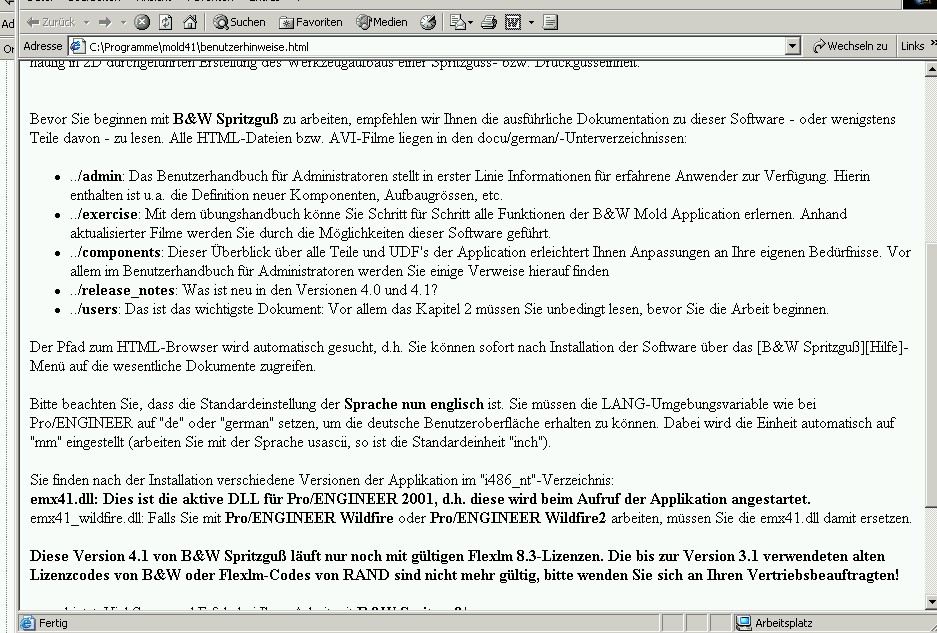937x633 pixels.
Task: Click the discussion page icon in toolbar
Action: point(550,23)
